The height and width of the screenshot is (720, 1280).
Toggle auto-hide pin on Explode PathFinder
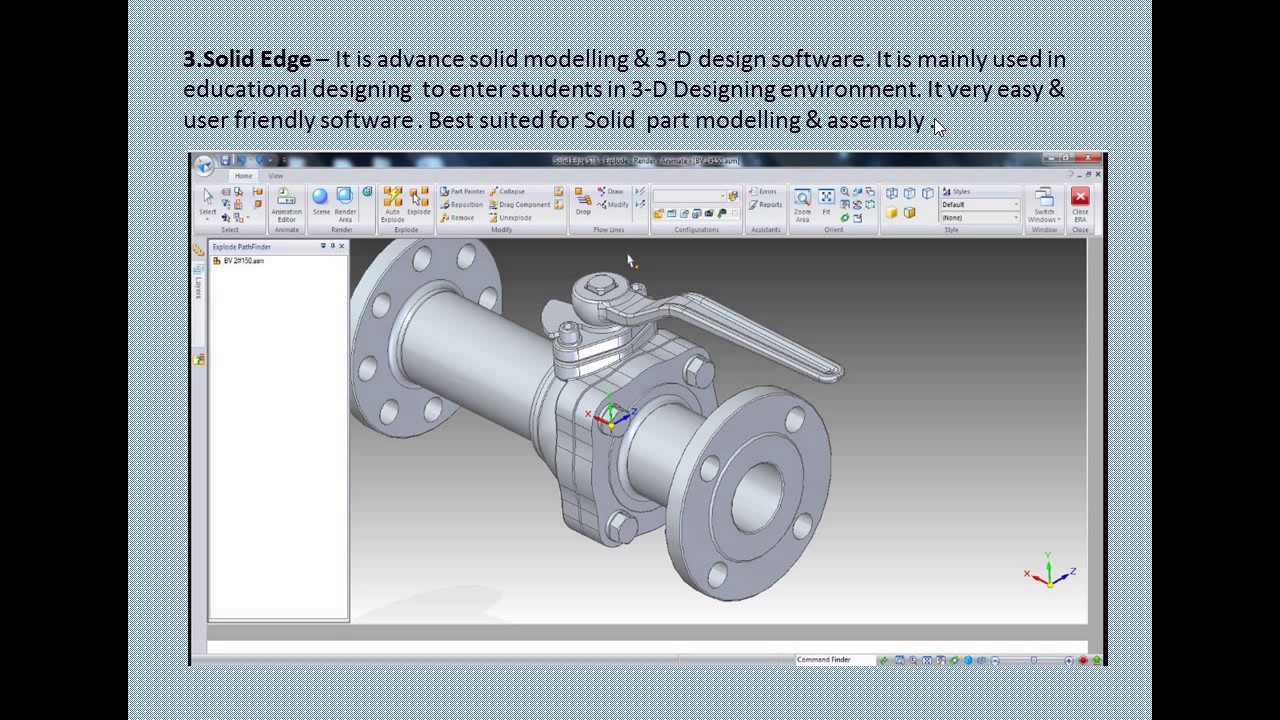pos(332,246)
